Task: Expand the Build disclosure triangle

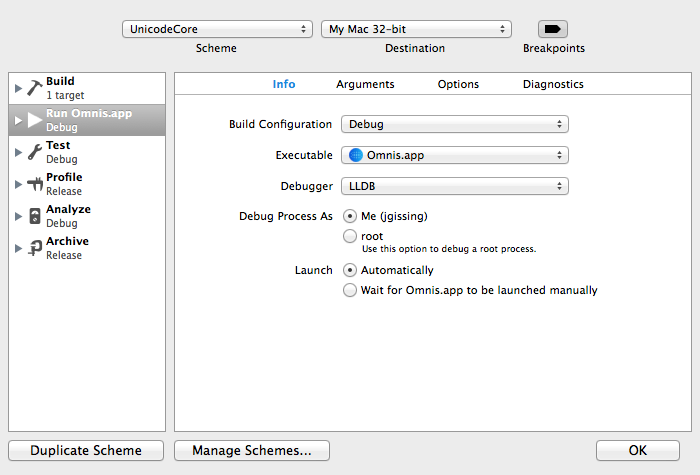Action: point(18,88)
